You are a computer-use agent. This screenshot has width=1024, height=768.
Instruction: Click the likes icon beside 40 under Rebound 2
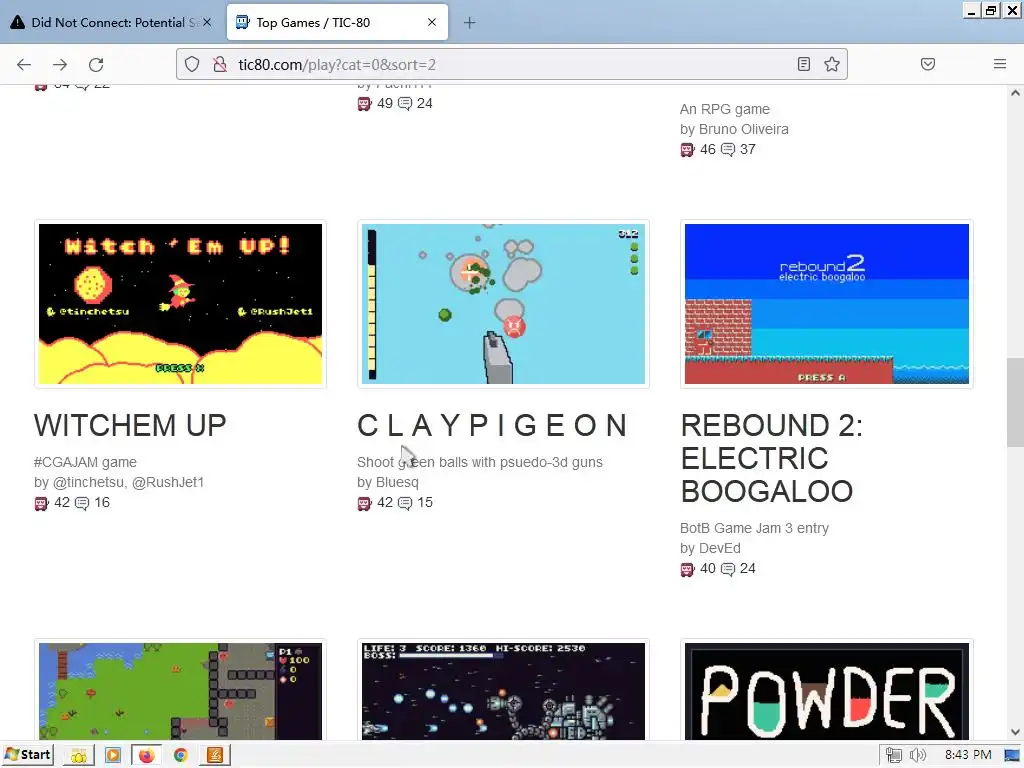click(x=687, y=569)
